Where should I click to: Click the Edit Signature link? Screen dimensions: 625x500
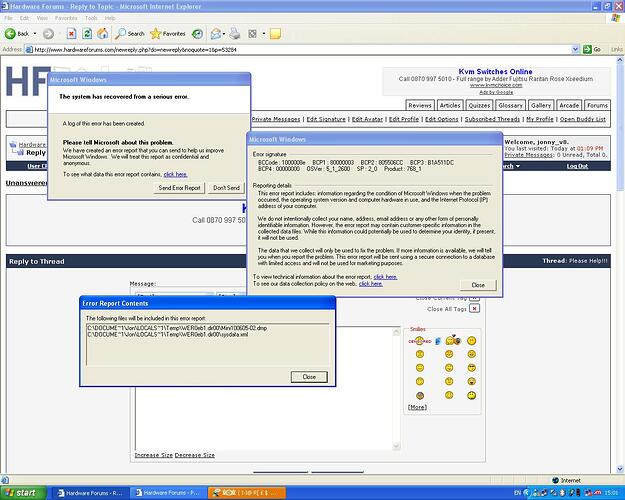tap(326, 119)
